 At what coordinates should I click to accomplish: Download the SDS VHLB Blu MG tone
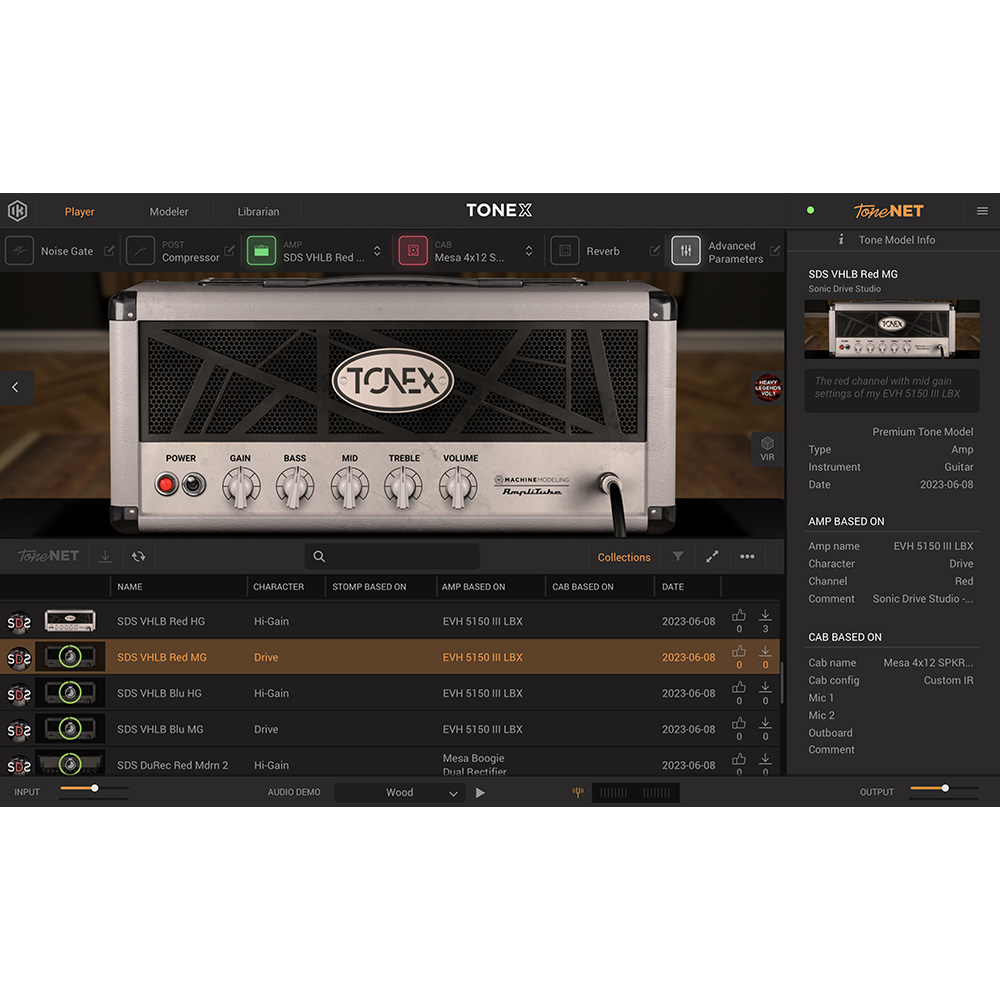pyautogui.click(x=765, y=723)
